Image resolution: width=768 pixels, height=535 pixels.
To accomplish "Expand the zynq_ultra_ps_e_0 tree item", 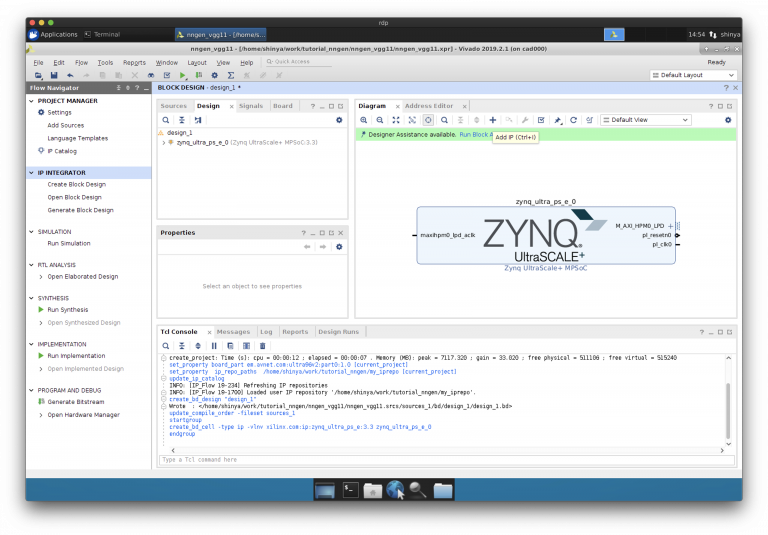I will pyautogui.click(x=163, y=143).
